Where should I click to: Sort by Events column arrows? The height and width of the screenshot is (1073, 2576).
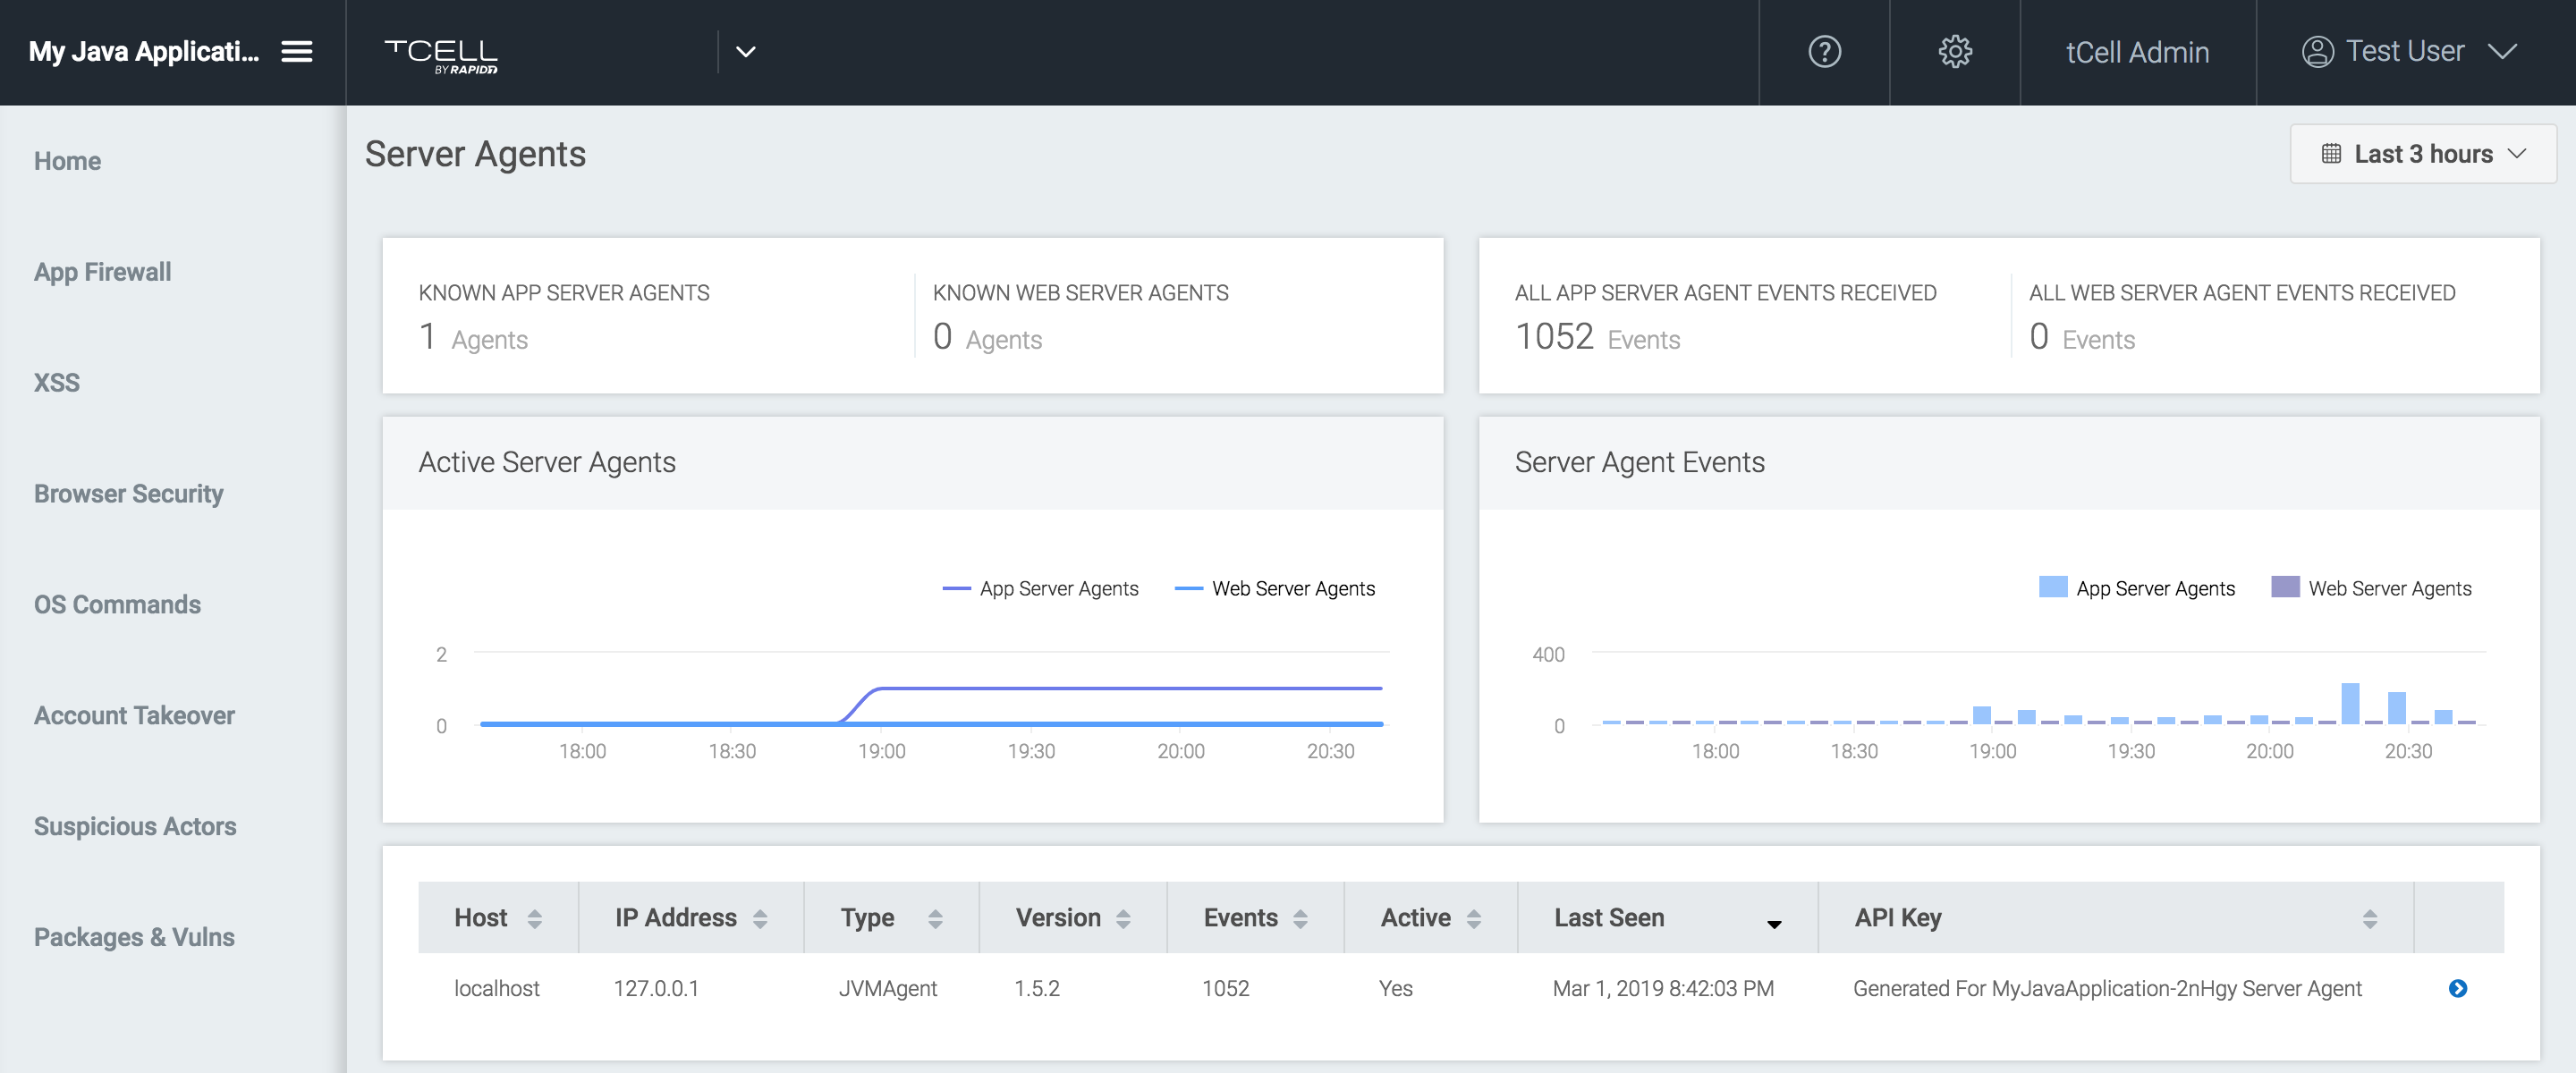(x=1300, y=918)
